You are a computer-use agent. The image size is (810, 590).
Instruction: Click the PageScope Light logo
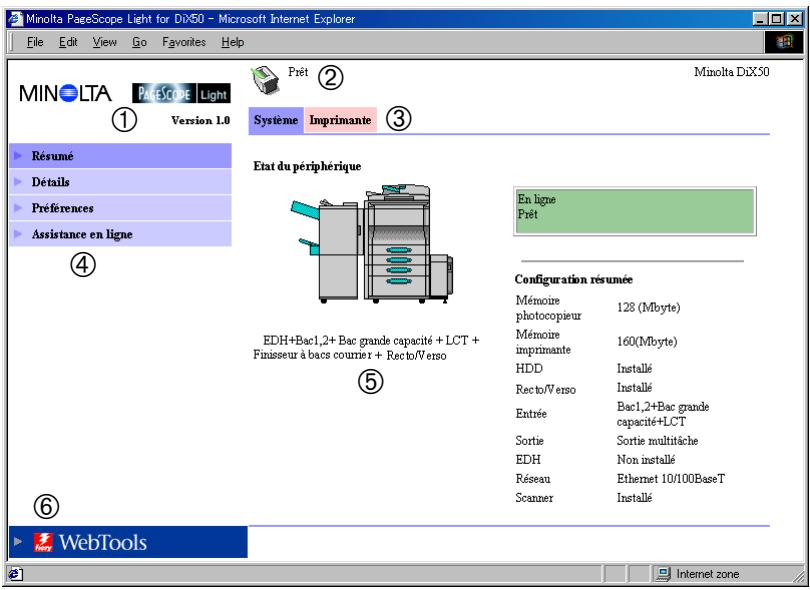click(181, 94)
